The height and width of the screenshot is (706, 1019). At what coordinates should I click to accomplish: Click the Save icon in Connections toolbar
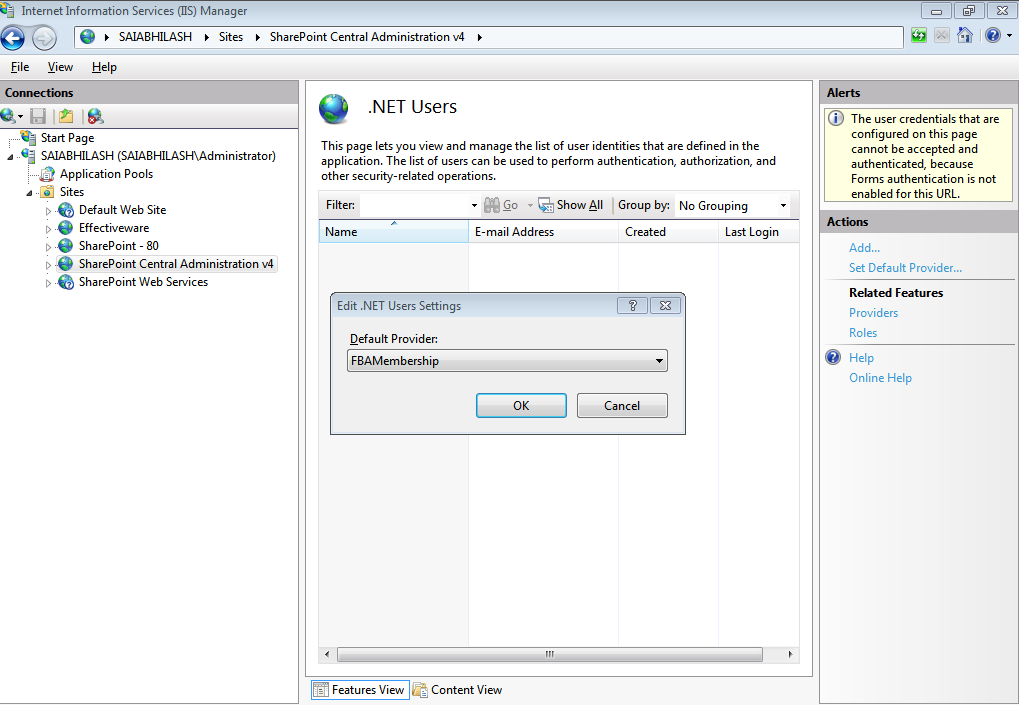point(38,116)
